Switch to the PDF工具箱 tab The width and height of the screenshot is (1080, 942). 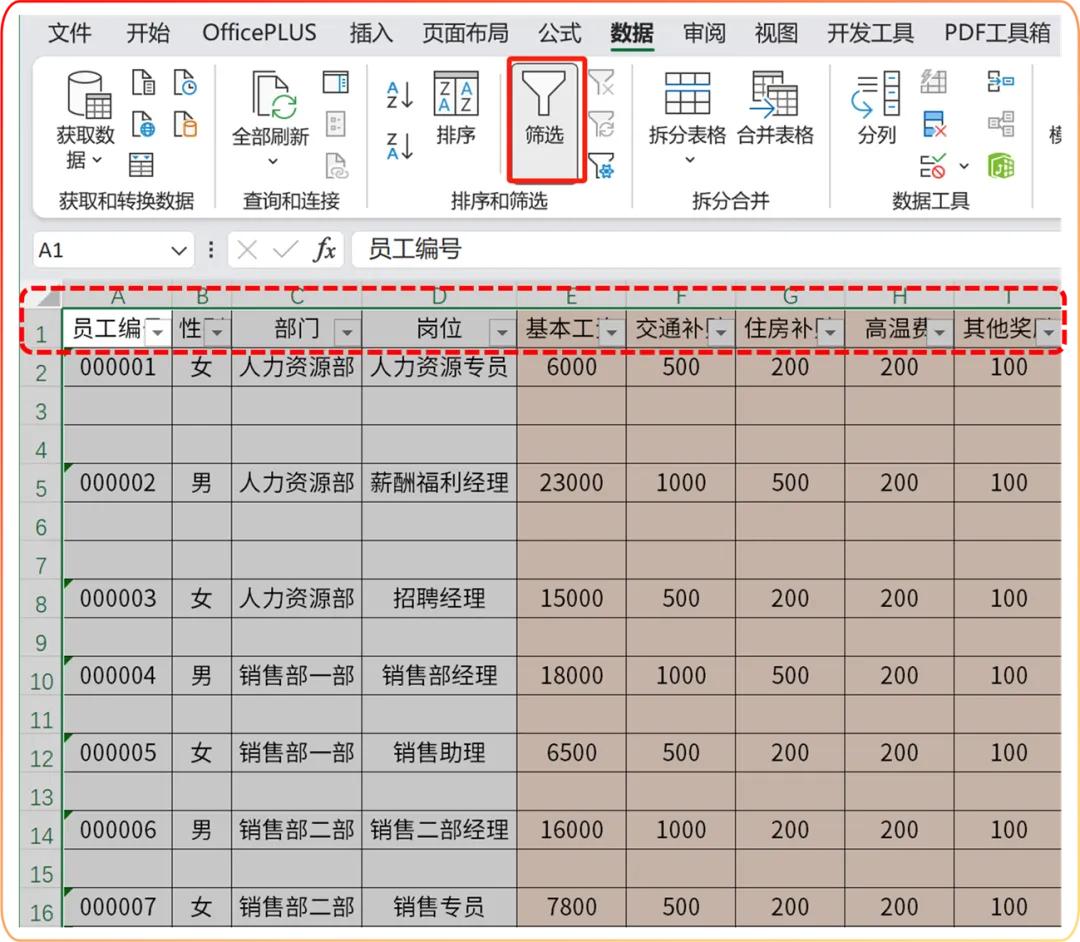coord(997,32)
